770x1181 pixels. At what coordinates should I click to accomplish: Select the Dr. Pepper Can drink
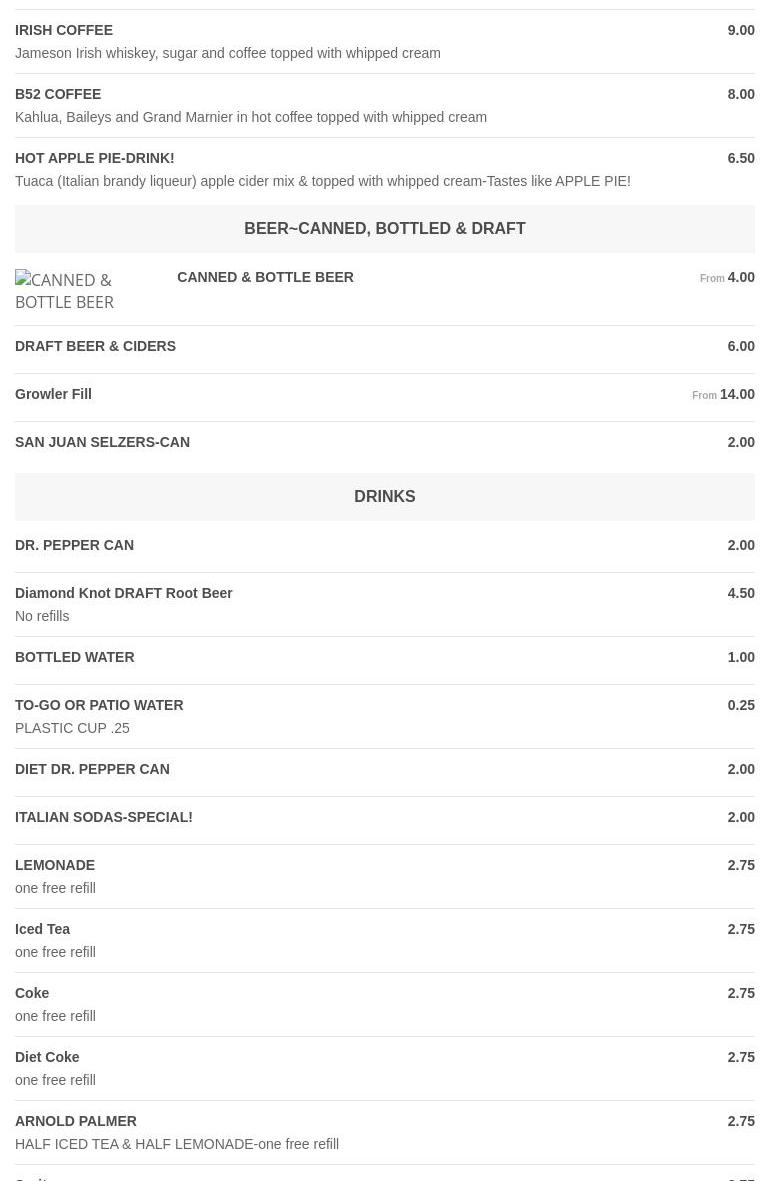(74, 545)
